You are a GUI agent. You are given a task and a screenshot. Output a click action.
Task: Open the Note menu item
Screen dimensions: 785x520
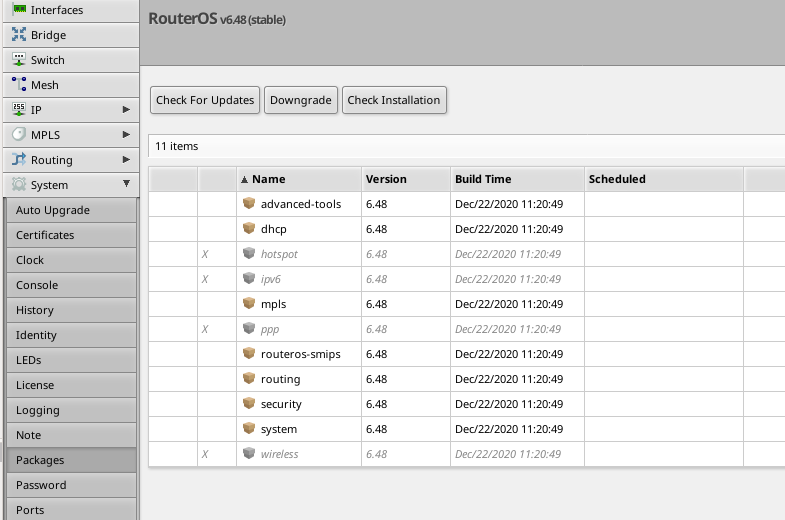71,435
